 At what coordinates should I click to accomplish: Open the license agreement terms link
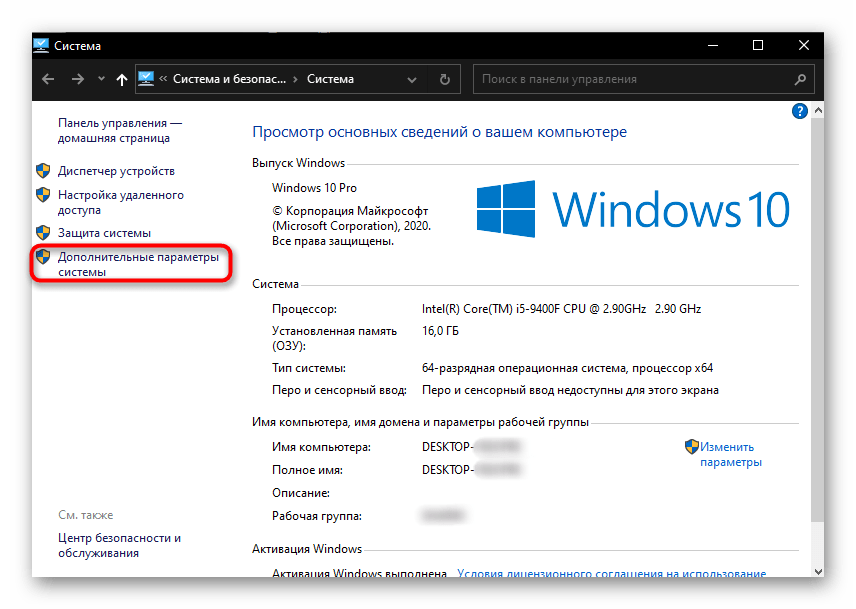[x=611, y=573]
